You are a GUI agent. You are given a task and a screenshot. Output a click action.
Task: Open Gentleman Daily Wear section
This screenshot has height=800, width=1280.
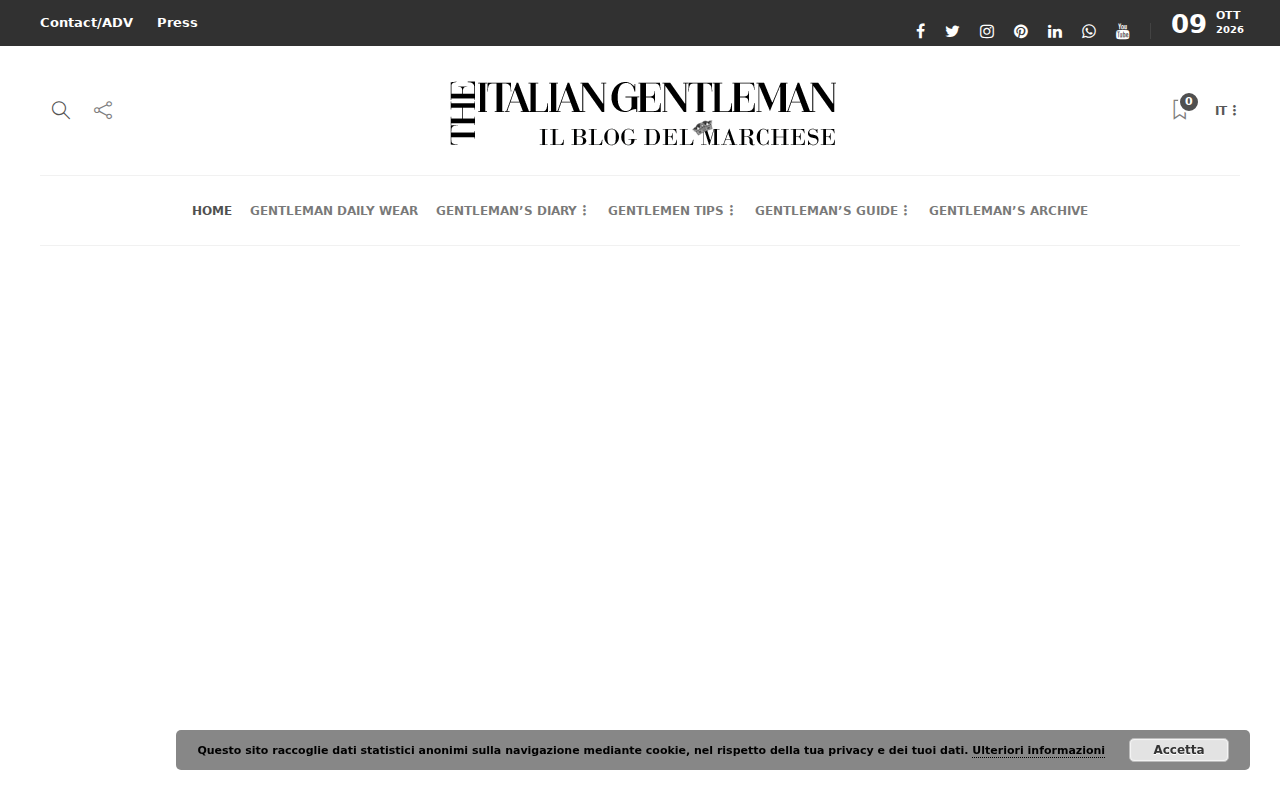pyautogui.click(x=334, y=211)
